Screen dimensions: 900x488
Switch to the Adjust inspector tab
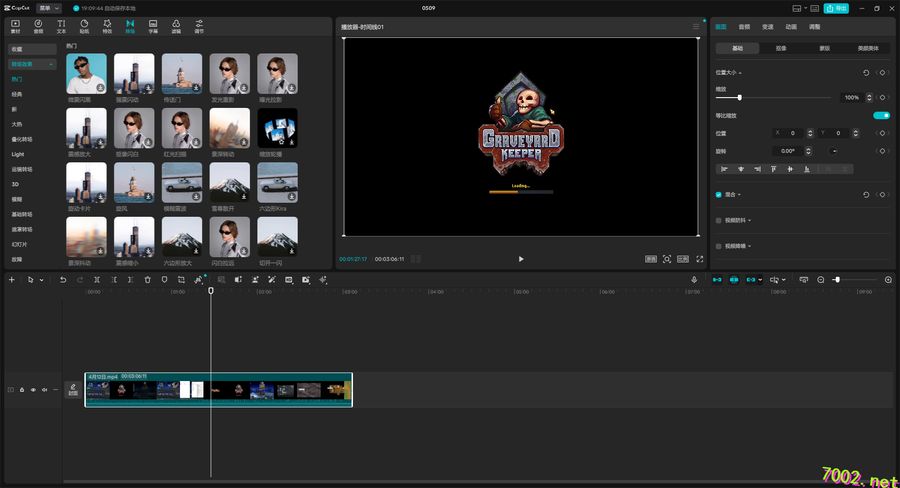point(814,27)
